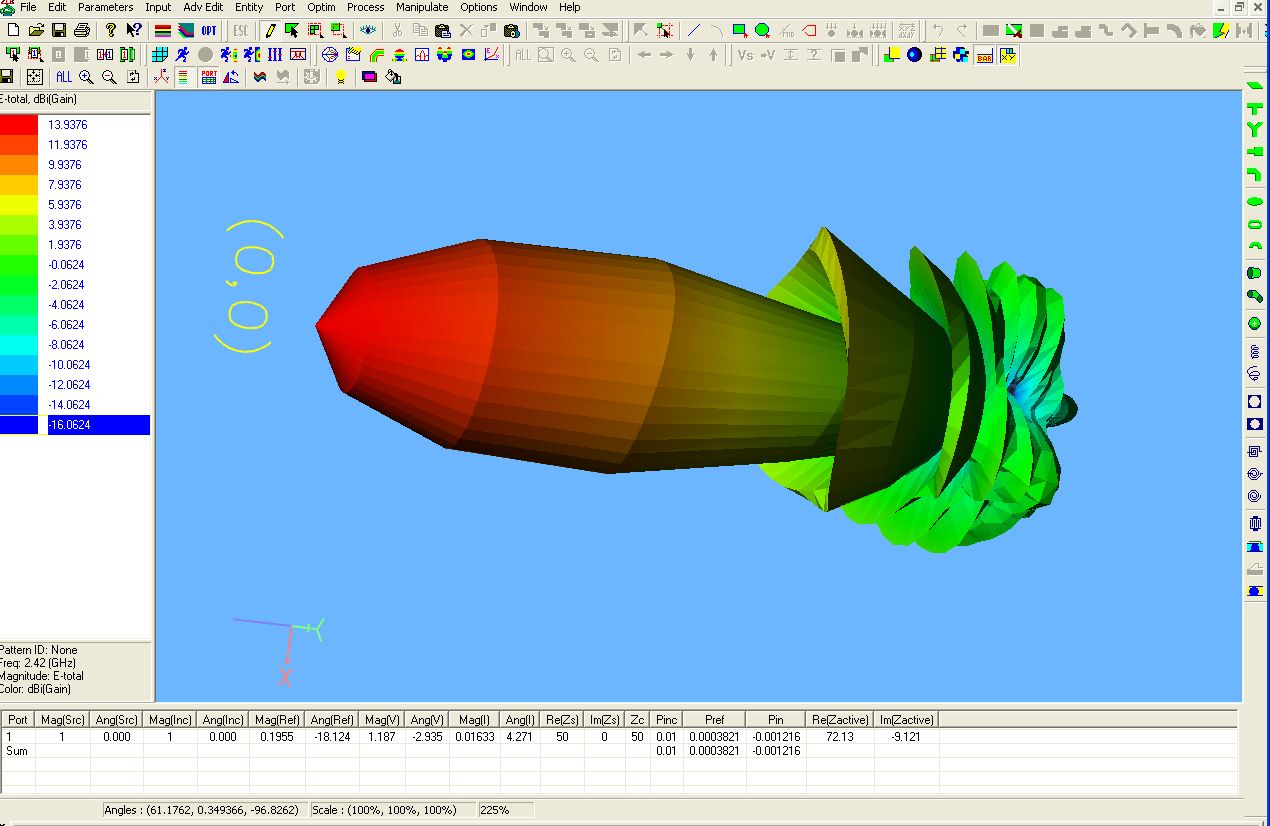Select the line drawing tool

pyautogui.click(x=693, y=31)
